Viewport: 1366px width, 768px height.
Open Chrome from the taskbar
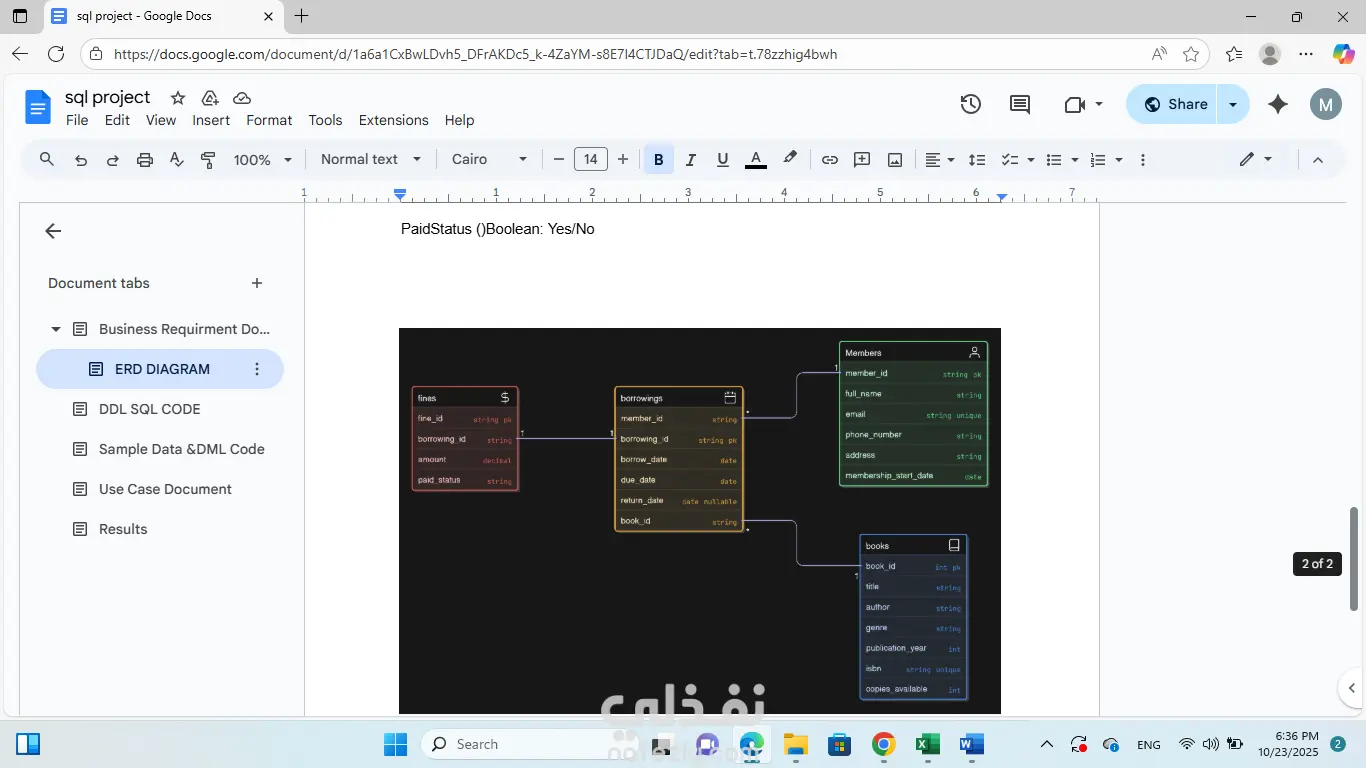click(883, 744)
